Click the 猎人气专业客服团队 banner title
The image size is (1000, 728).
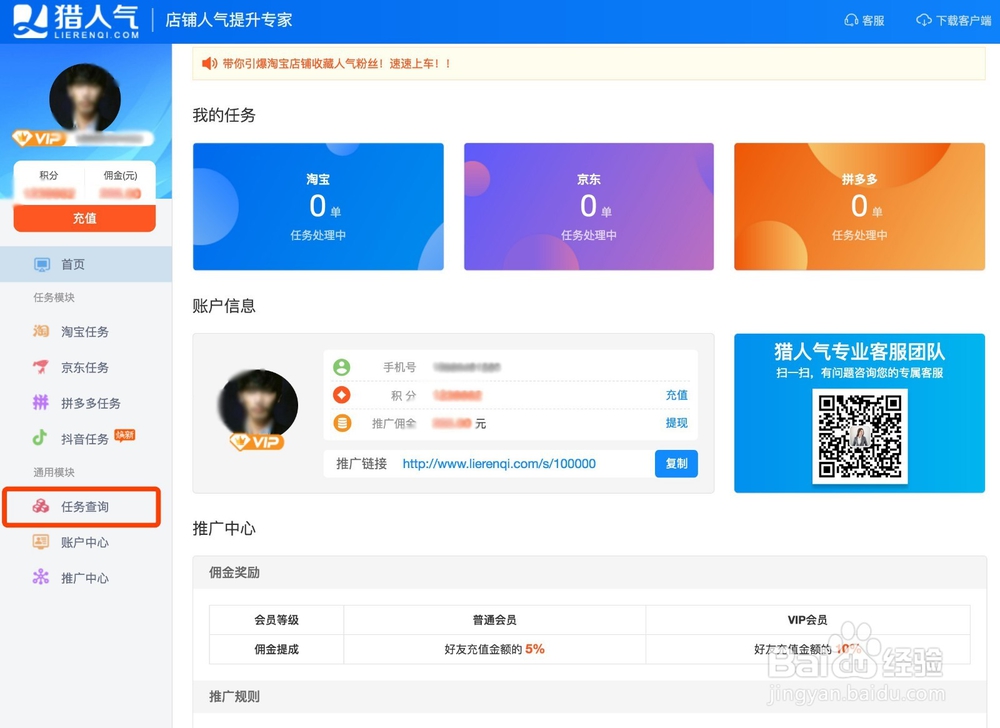click(x=860, y=351)
